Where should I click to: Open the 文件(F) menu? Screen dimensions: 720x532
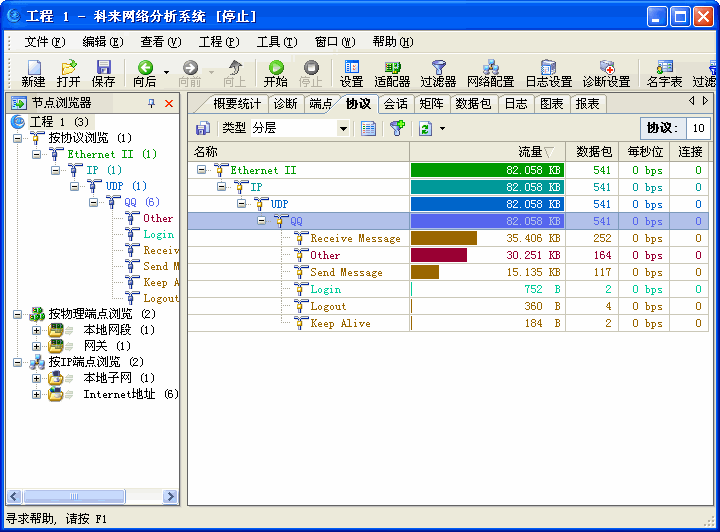(45, 42)
